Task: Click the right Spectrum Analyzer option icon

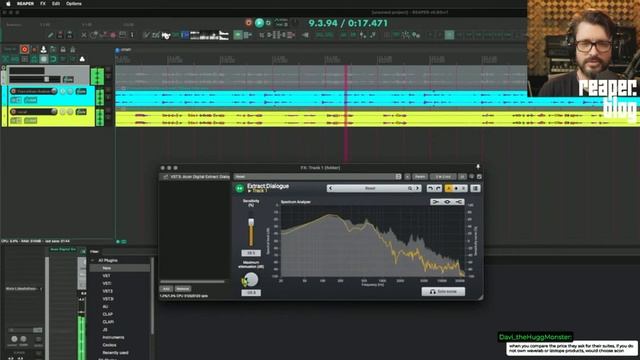Action: coord(459,202)
